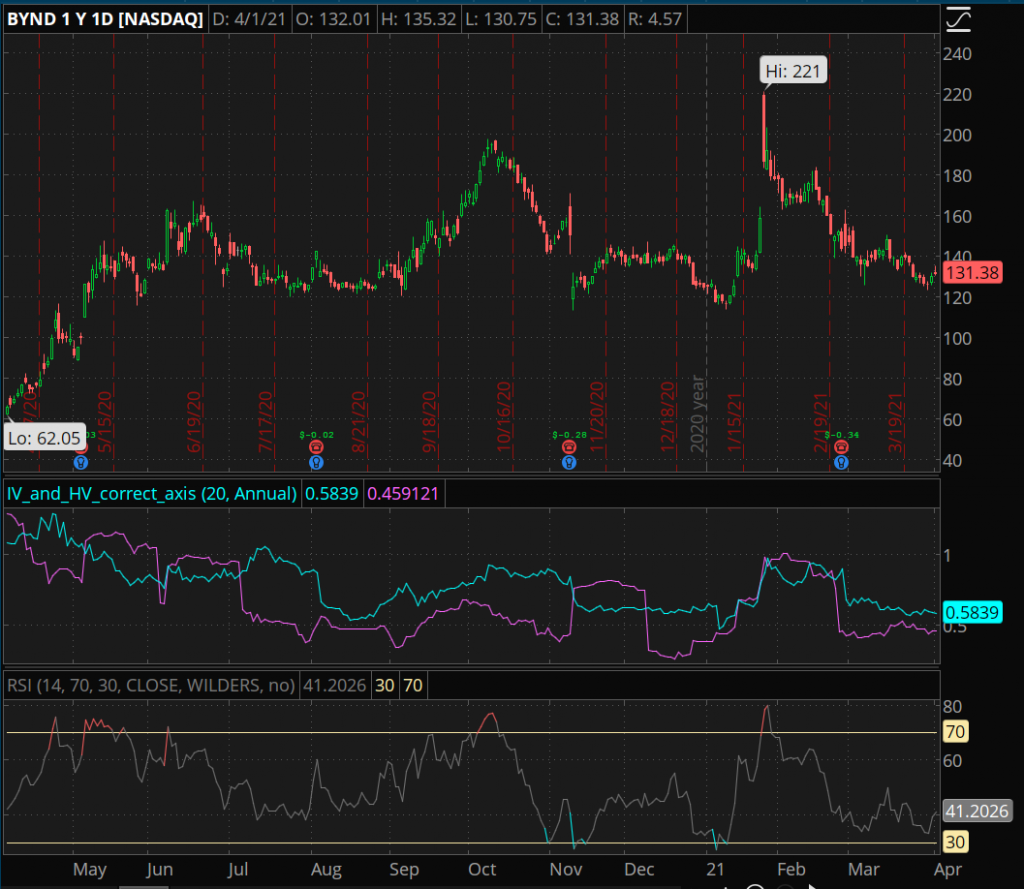The width and height of the screenshot is (1024, 889).
Task: Click the 70 value in RSI header
Action: click(413, 685)
